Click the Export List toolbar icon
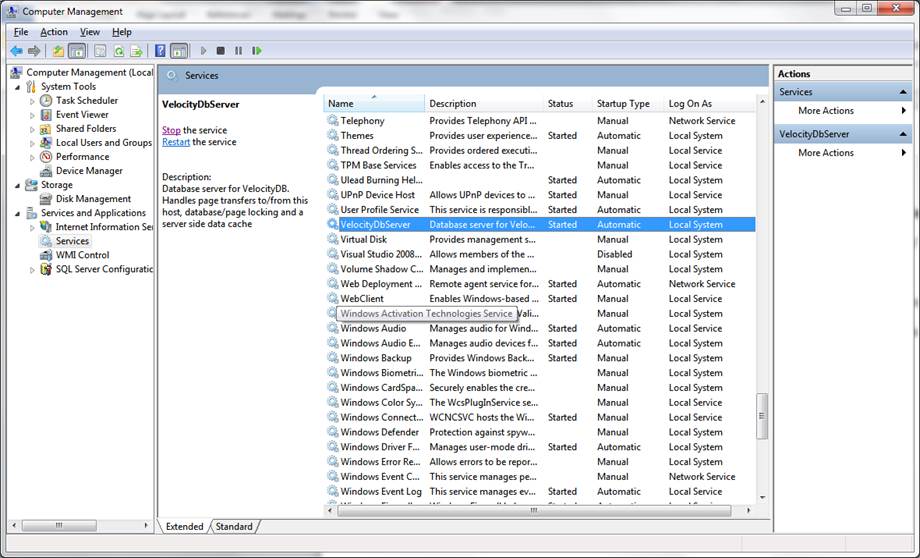Image resolution: width=920 pixels, height=558 pixels. 136,51
